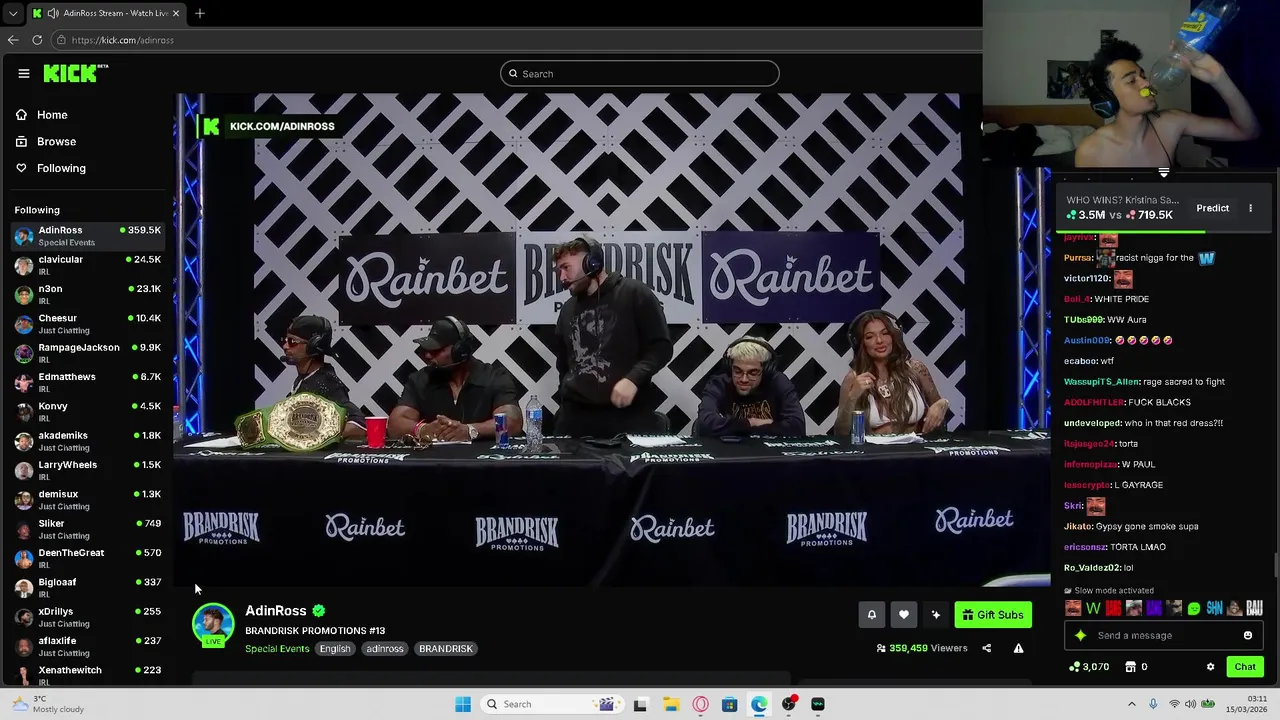Image resolution: width=1280 pixels, height=720 pixels.
Task: Click the BRANDRISK tag
Action: (x=446, y=649)
